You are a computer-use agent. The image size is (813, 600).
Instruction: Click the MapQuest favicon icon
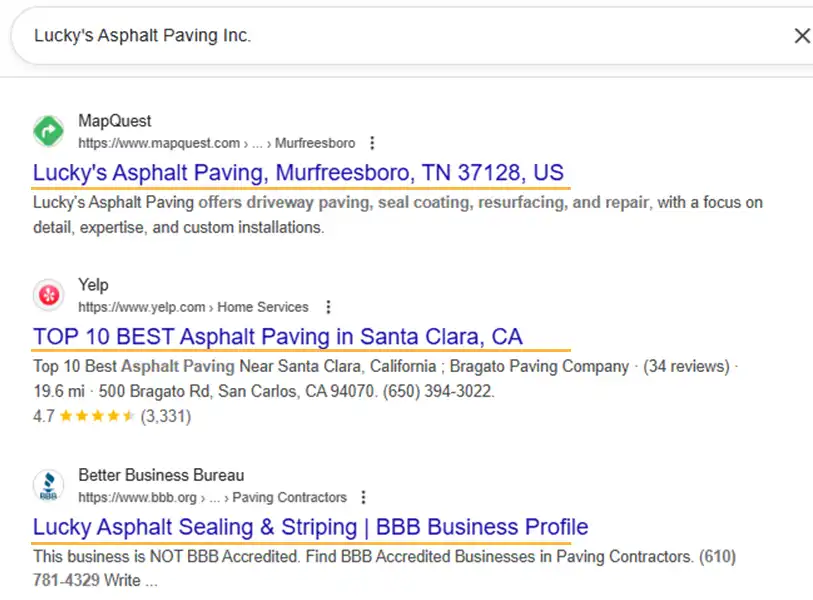(48, 131)
